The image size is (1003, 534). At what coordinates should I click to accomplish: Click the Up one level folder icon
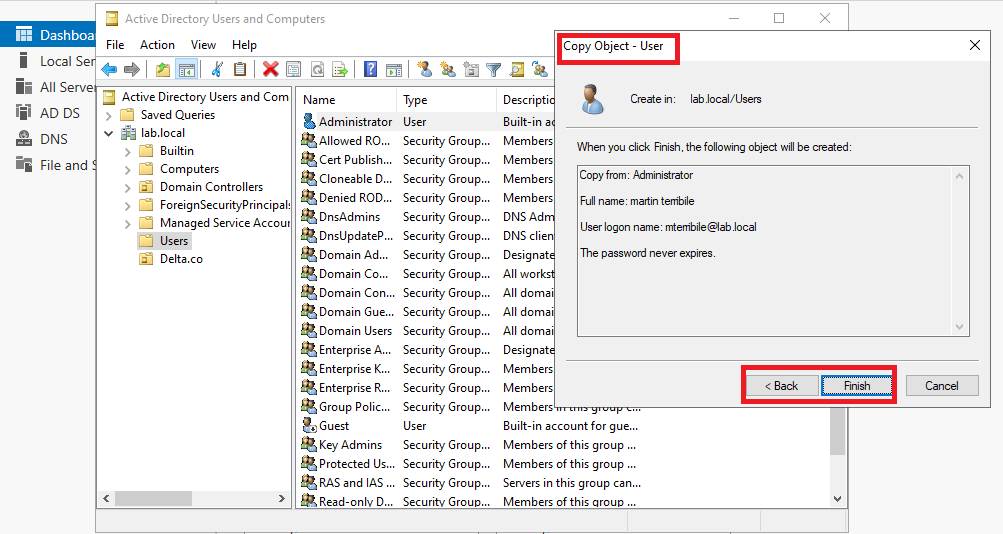pyautogui.click(x=162, y=69)
